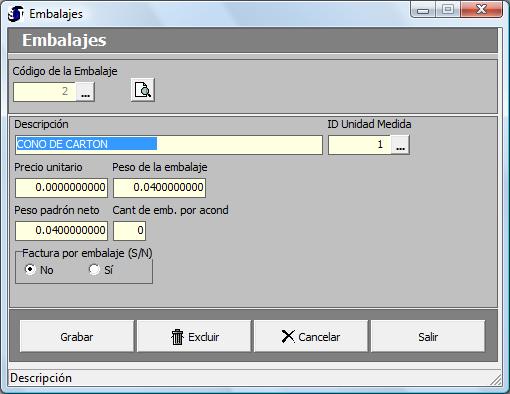Select the No radio button
Viewport: 510px width, 394px height.
click(30, 269)
